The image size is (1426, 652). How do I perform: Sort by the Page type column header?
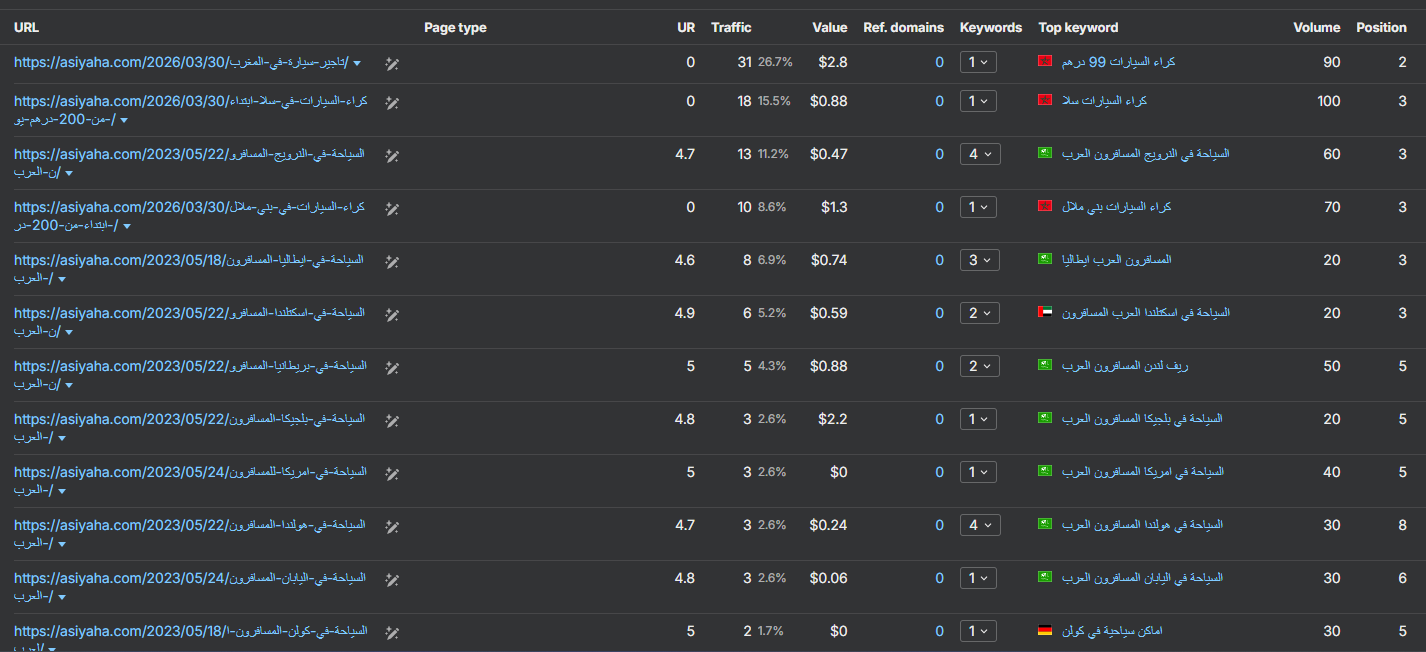(x=455, y=28)
